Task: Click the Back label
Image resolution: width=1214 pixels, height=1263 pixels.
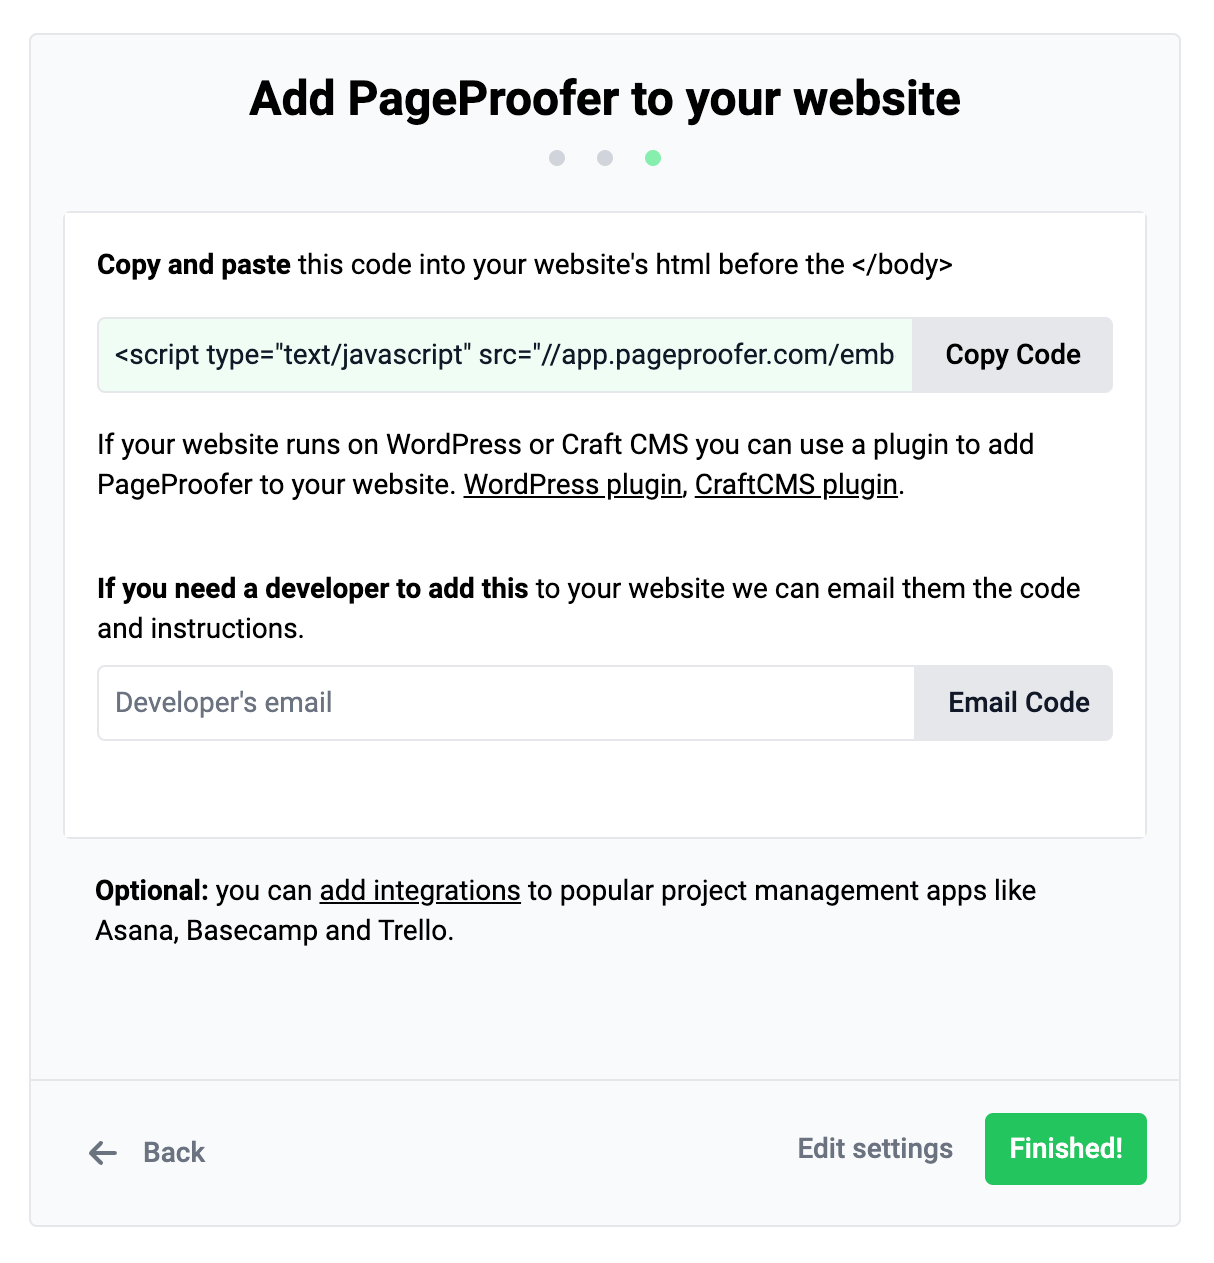Action: [x=174, y=1153]
